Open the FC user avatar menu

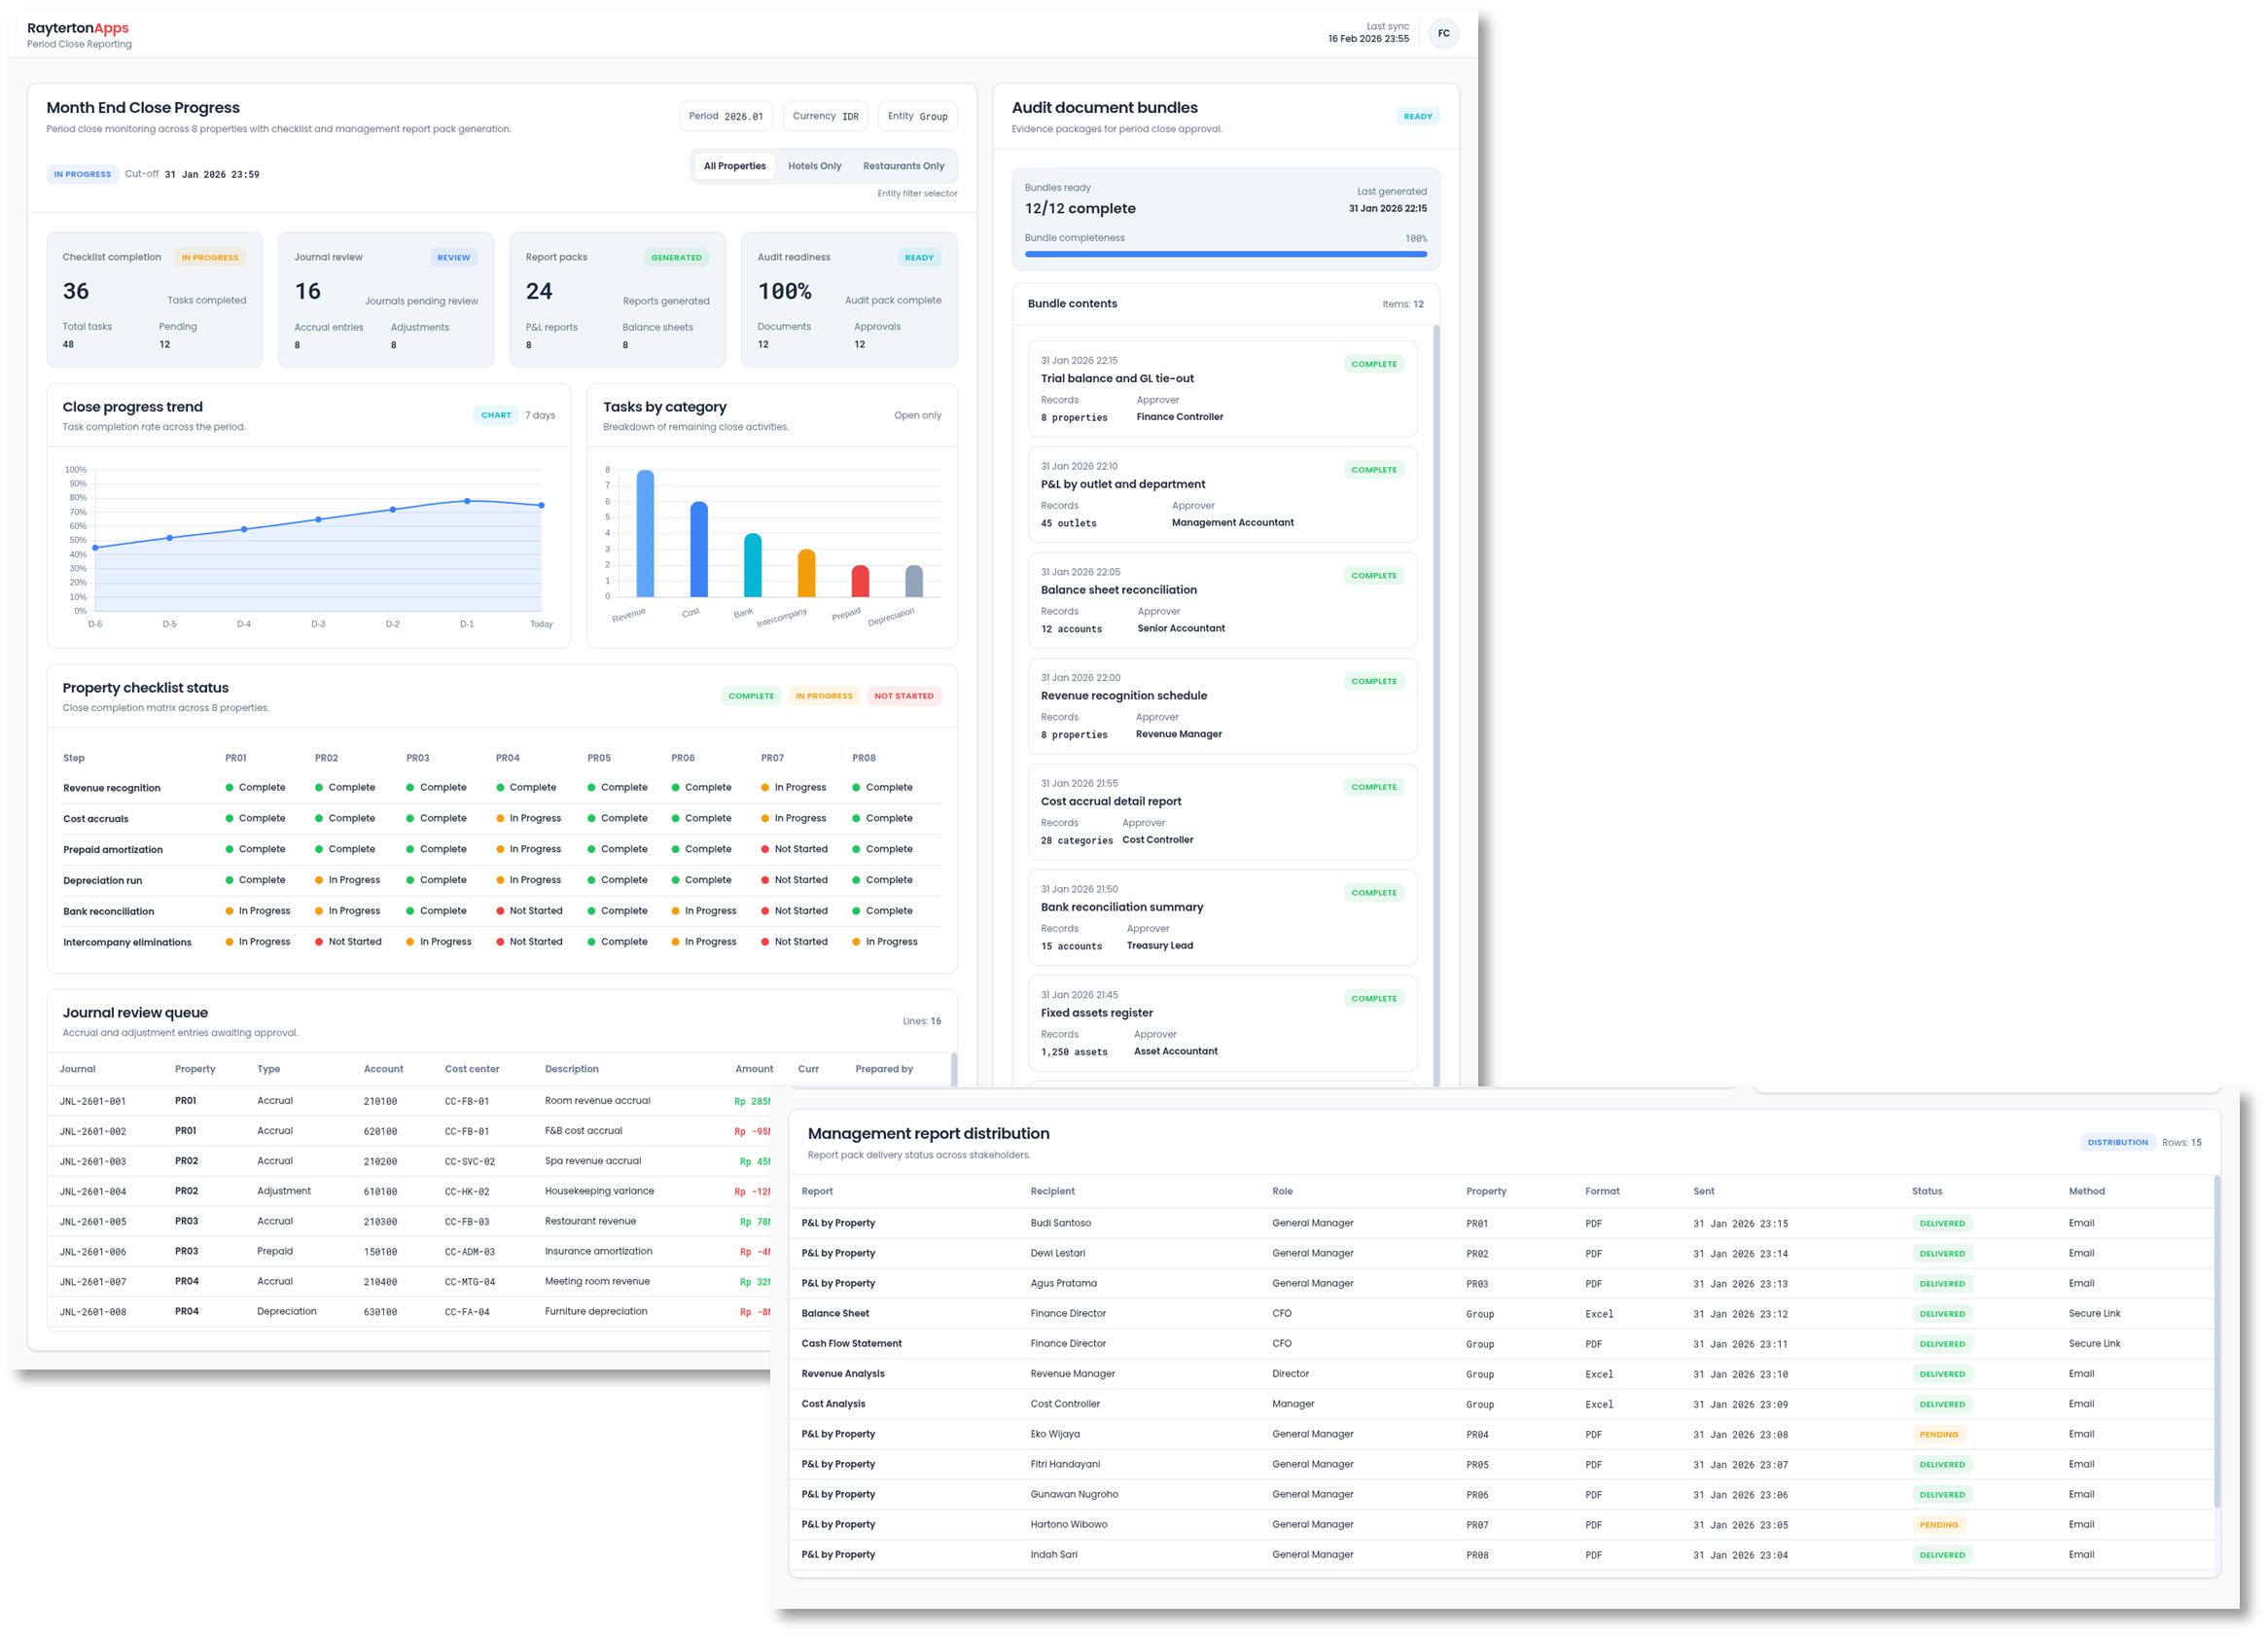(1444, 33)
